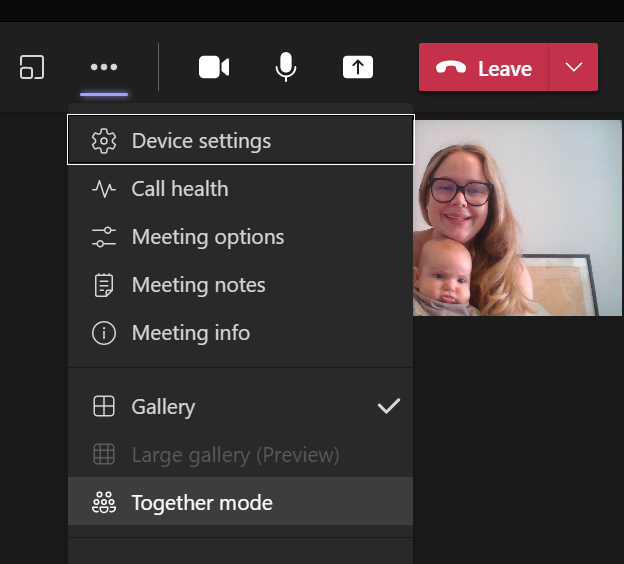This screenshot has height=564, width=624.
Task: Open Device settings
Action: 241,140
